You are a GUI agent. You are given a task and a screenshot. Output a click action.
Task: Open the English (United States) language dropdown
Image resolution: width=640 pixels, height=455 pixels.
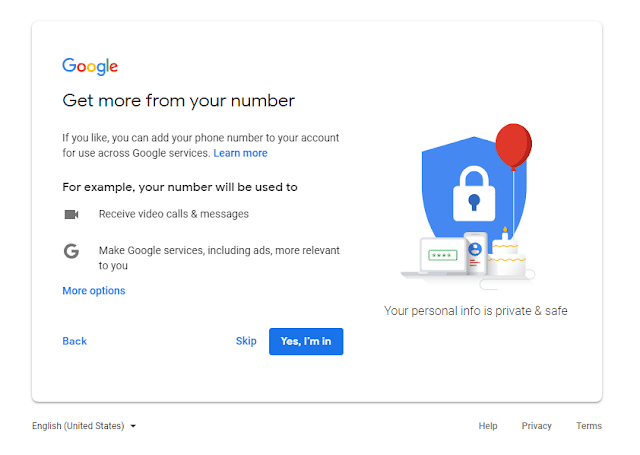point(84,426)
